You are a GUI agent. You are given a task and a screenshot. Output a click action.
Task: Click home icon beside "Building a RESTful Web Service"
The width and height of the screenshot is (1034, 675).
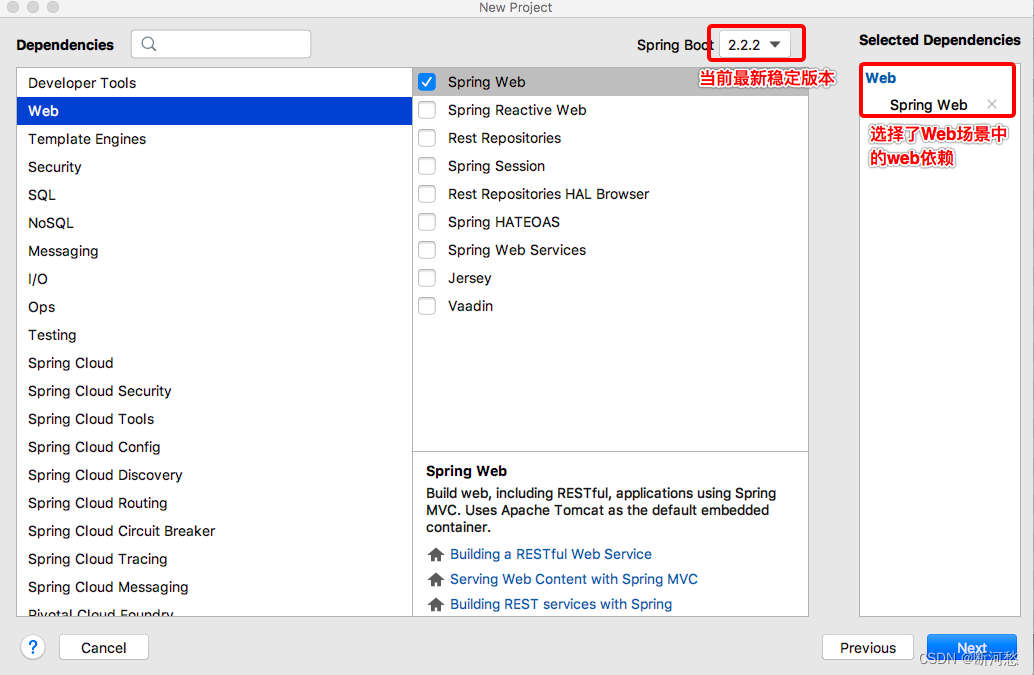point(435,554)
